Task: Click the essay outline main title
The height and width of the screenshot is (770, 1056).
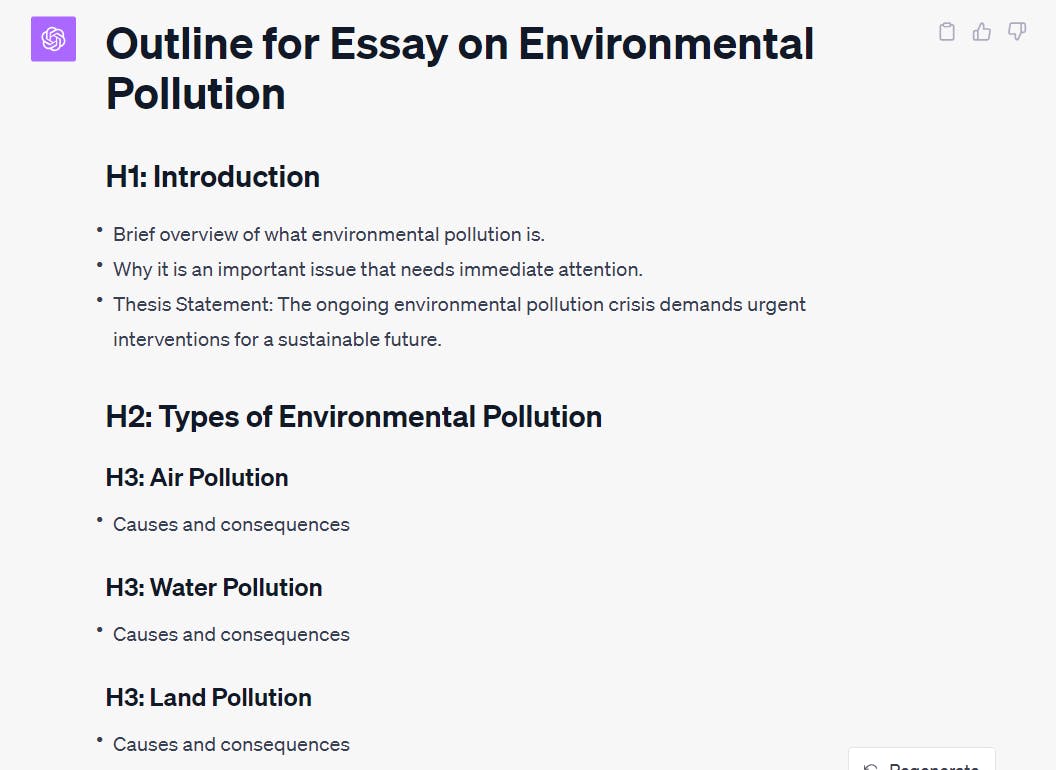Action: click(x=459, y=68)
